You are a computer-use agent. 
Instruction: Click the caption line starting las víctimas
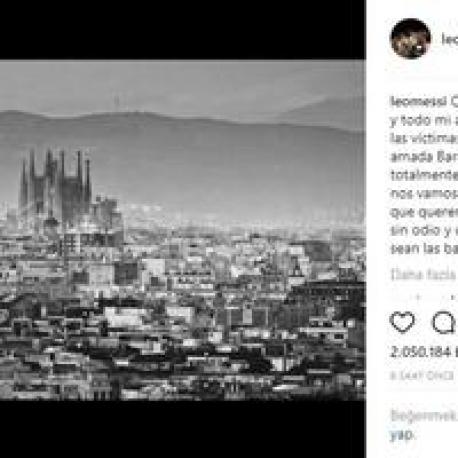(424, 138)
